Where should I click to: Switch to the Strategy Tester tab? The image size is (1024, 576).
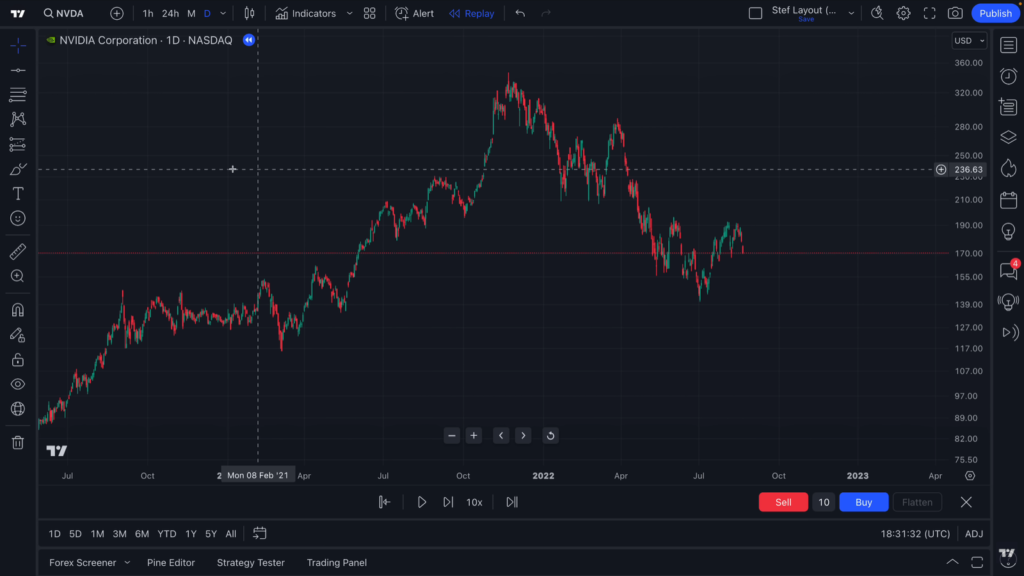tap(250, 563)
